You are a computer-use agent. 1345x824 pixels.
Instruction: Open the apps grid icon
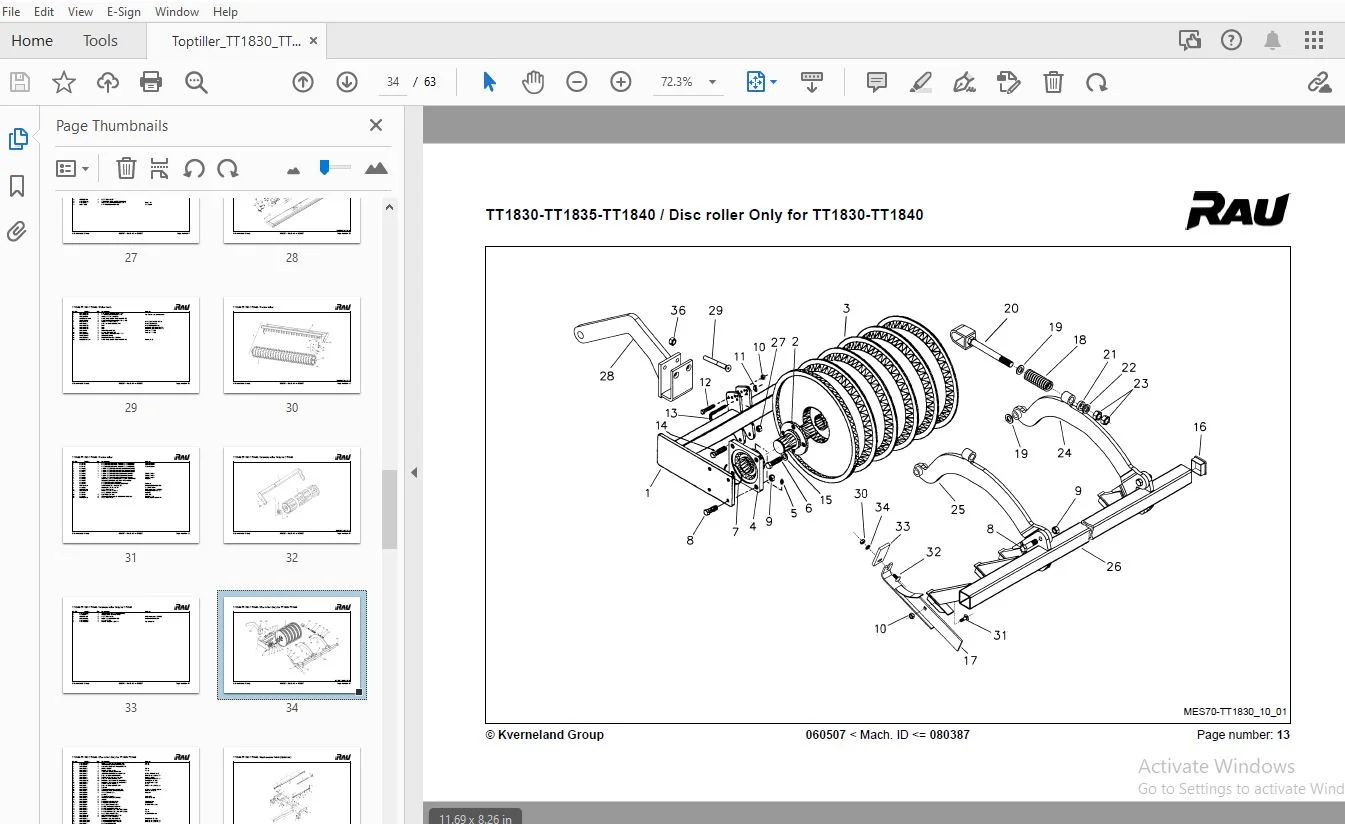1314,40
